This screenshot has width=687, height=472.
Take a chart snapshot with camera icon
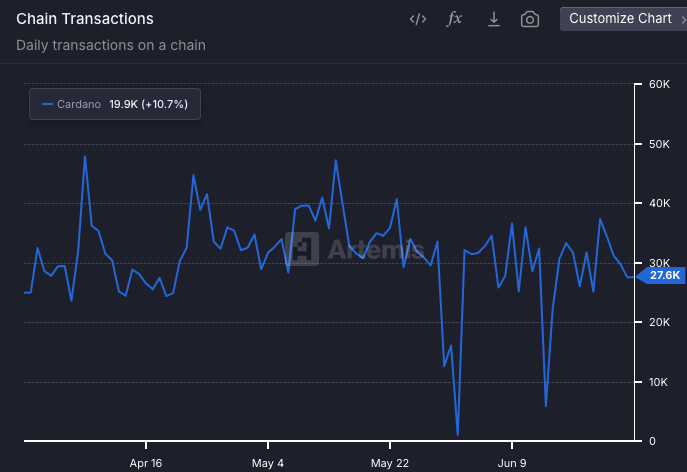530,19
